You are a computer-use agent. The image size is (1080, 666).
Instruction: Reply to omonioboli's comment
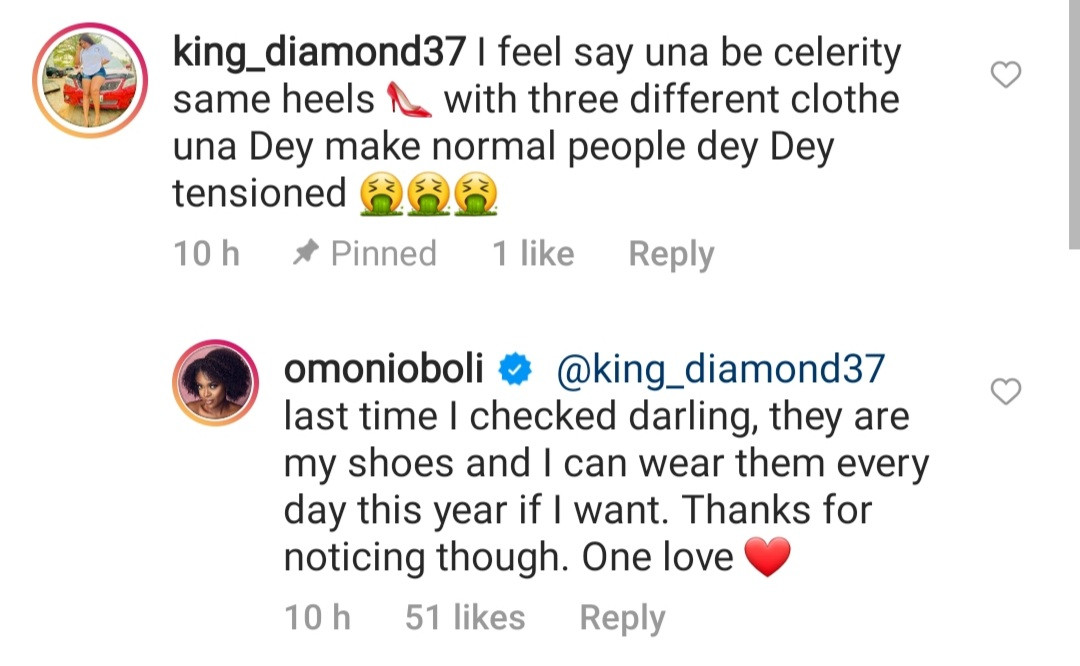point(622,618)
